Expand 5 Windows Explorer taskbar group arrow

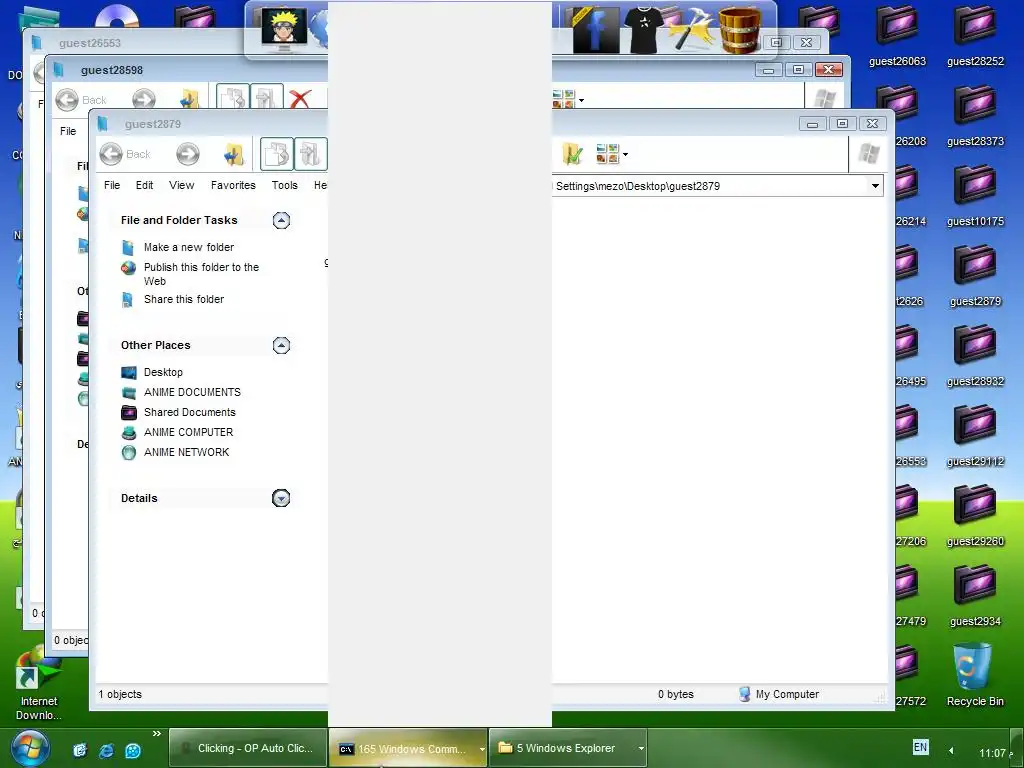click(x=641, y=749)
